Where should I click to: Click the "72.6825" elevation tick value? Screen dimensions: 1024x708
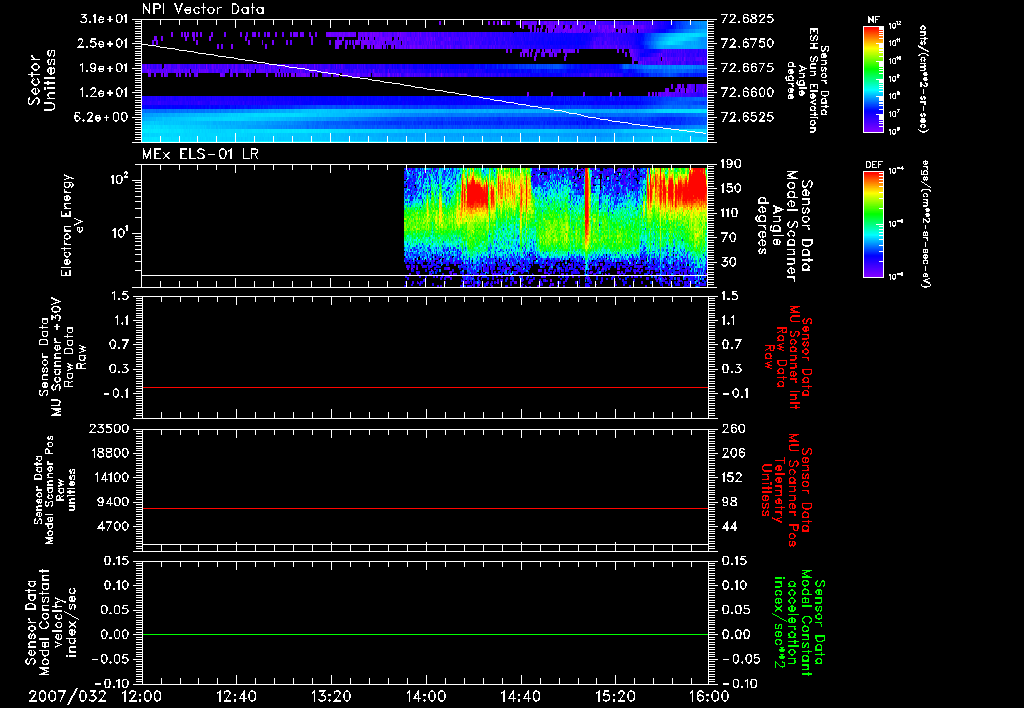pos(747,18)
